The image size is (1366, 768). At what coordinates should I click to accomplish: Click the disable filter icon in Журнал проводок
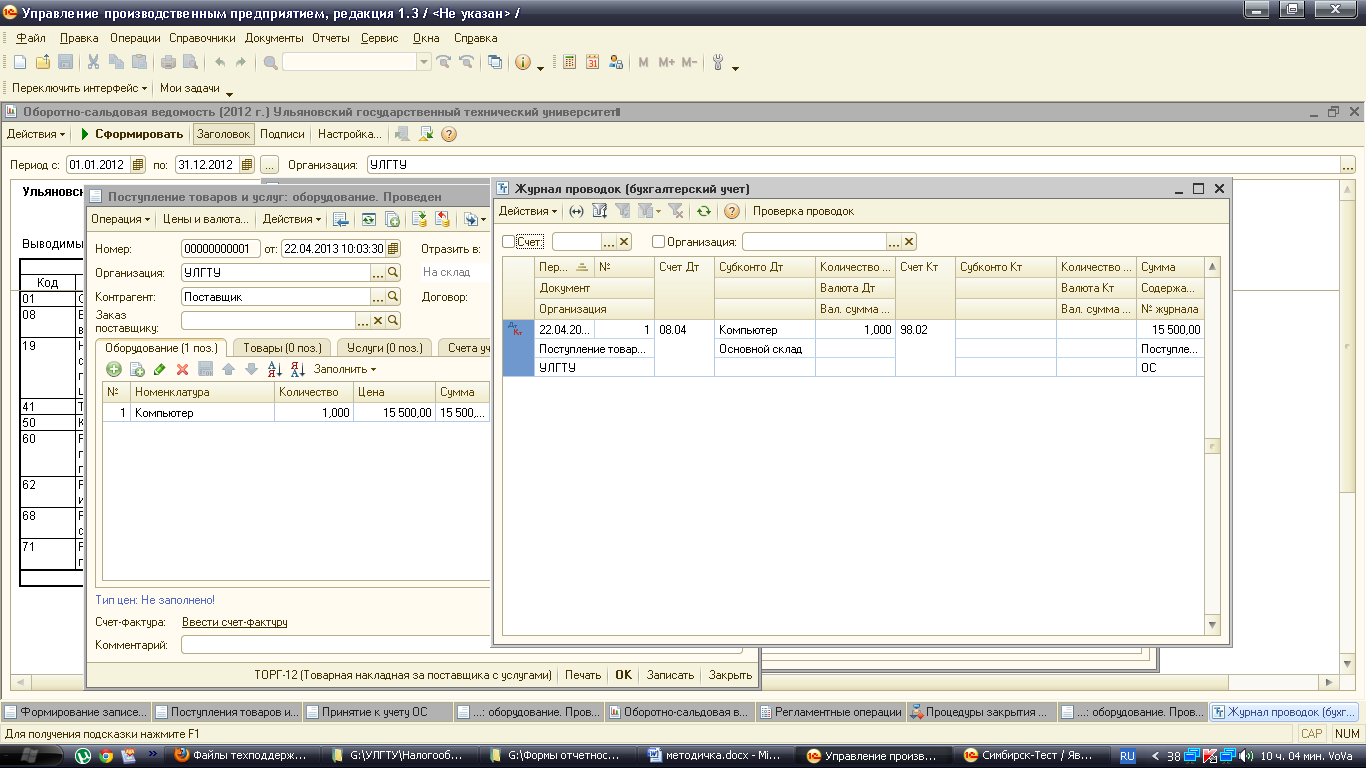676,211
